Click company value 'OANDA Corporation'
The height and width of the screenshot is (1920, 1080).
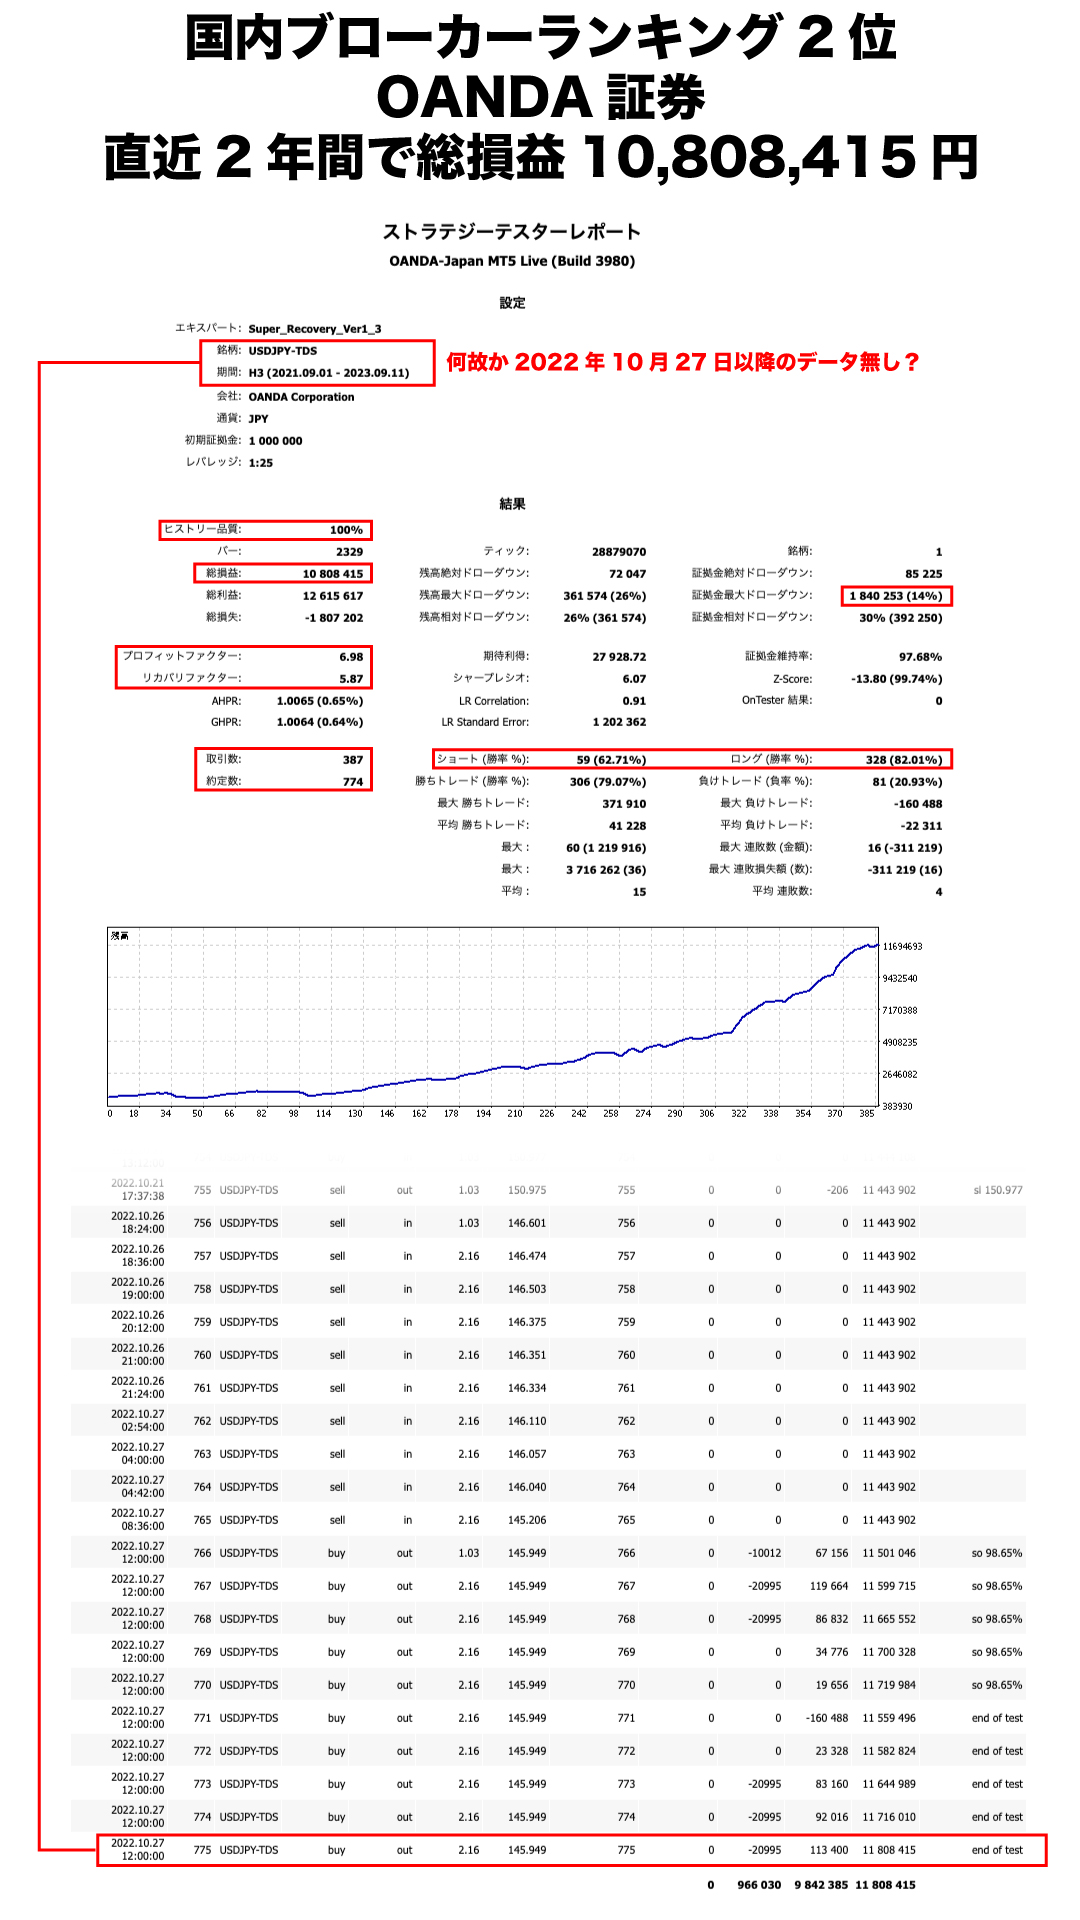pos(301,397)
